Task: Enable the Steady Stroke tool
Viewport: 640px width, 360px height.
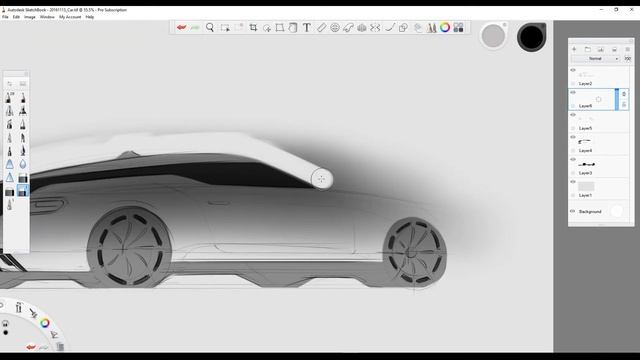Action: [x=390, y=27]
